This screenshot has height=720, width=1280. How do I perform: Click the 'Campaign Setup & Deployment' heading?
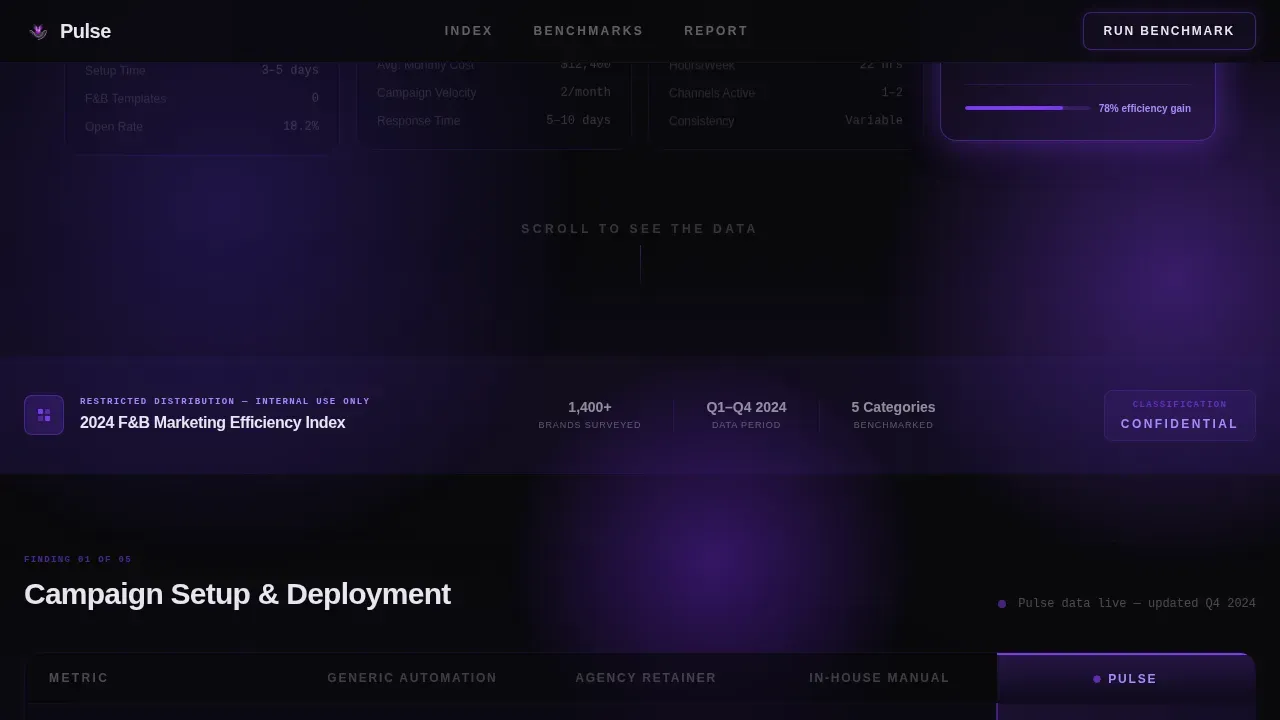point(237,594)
